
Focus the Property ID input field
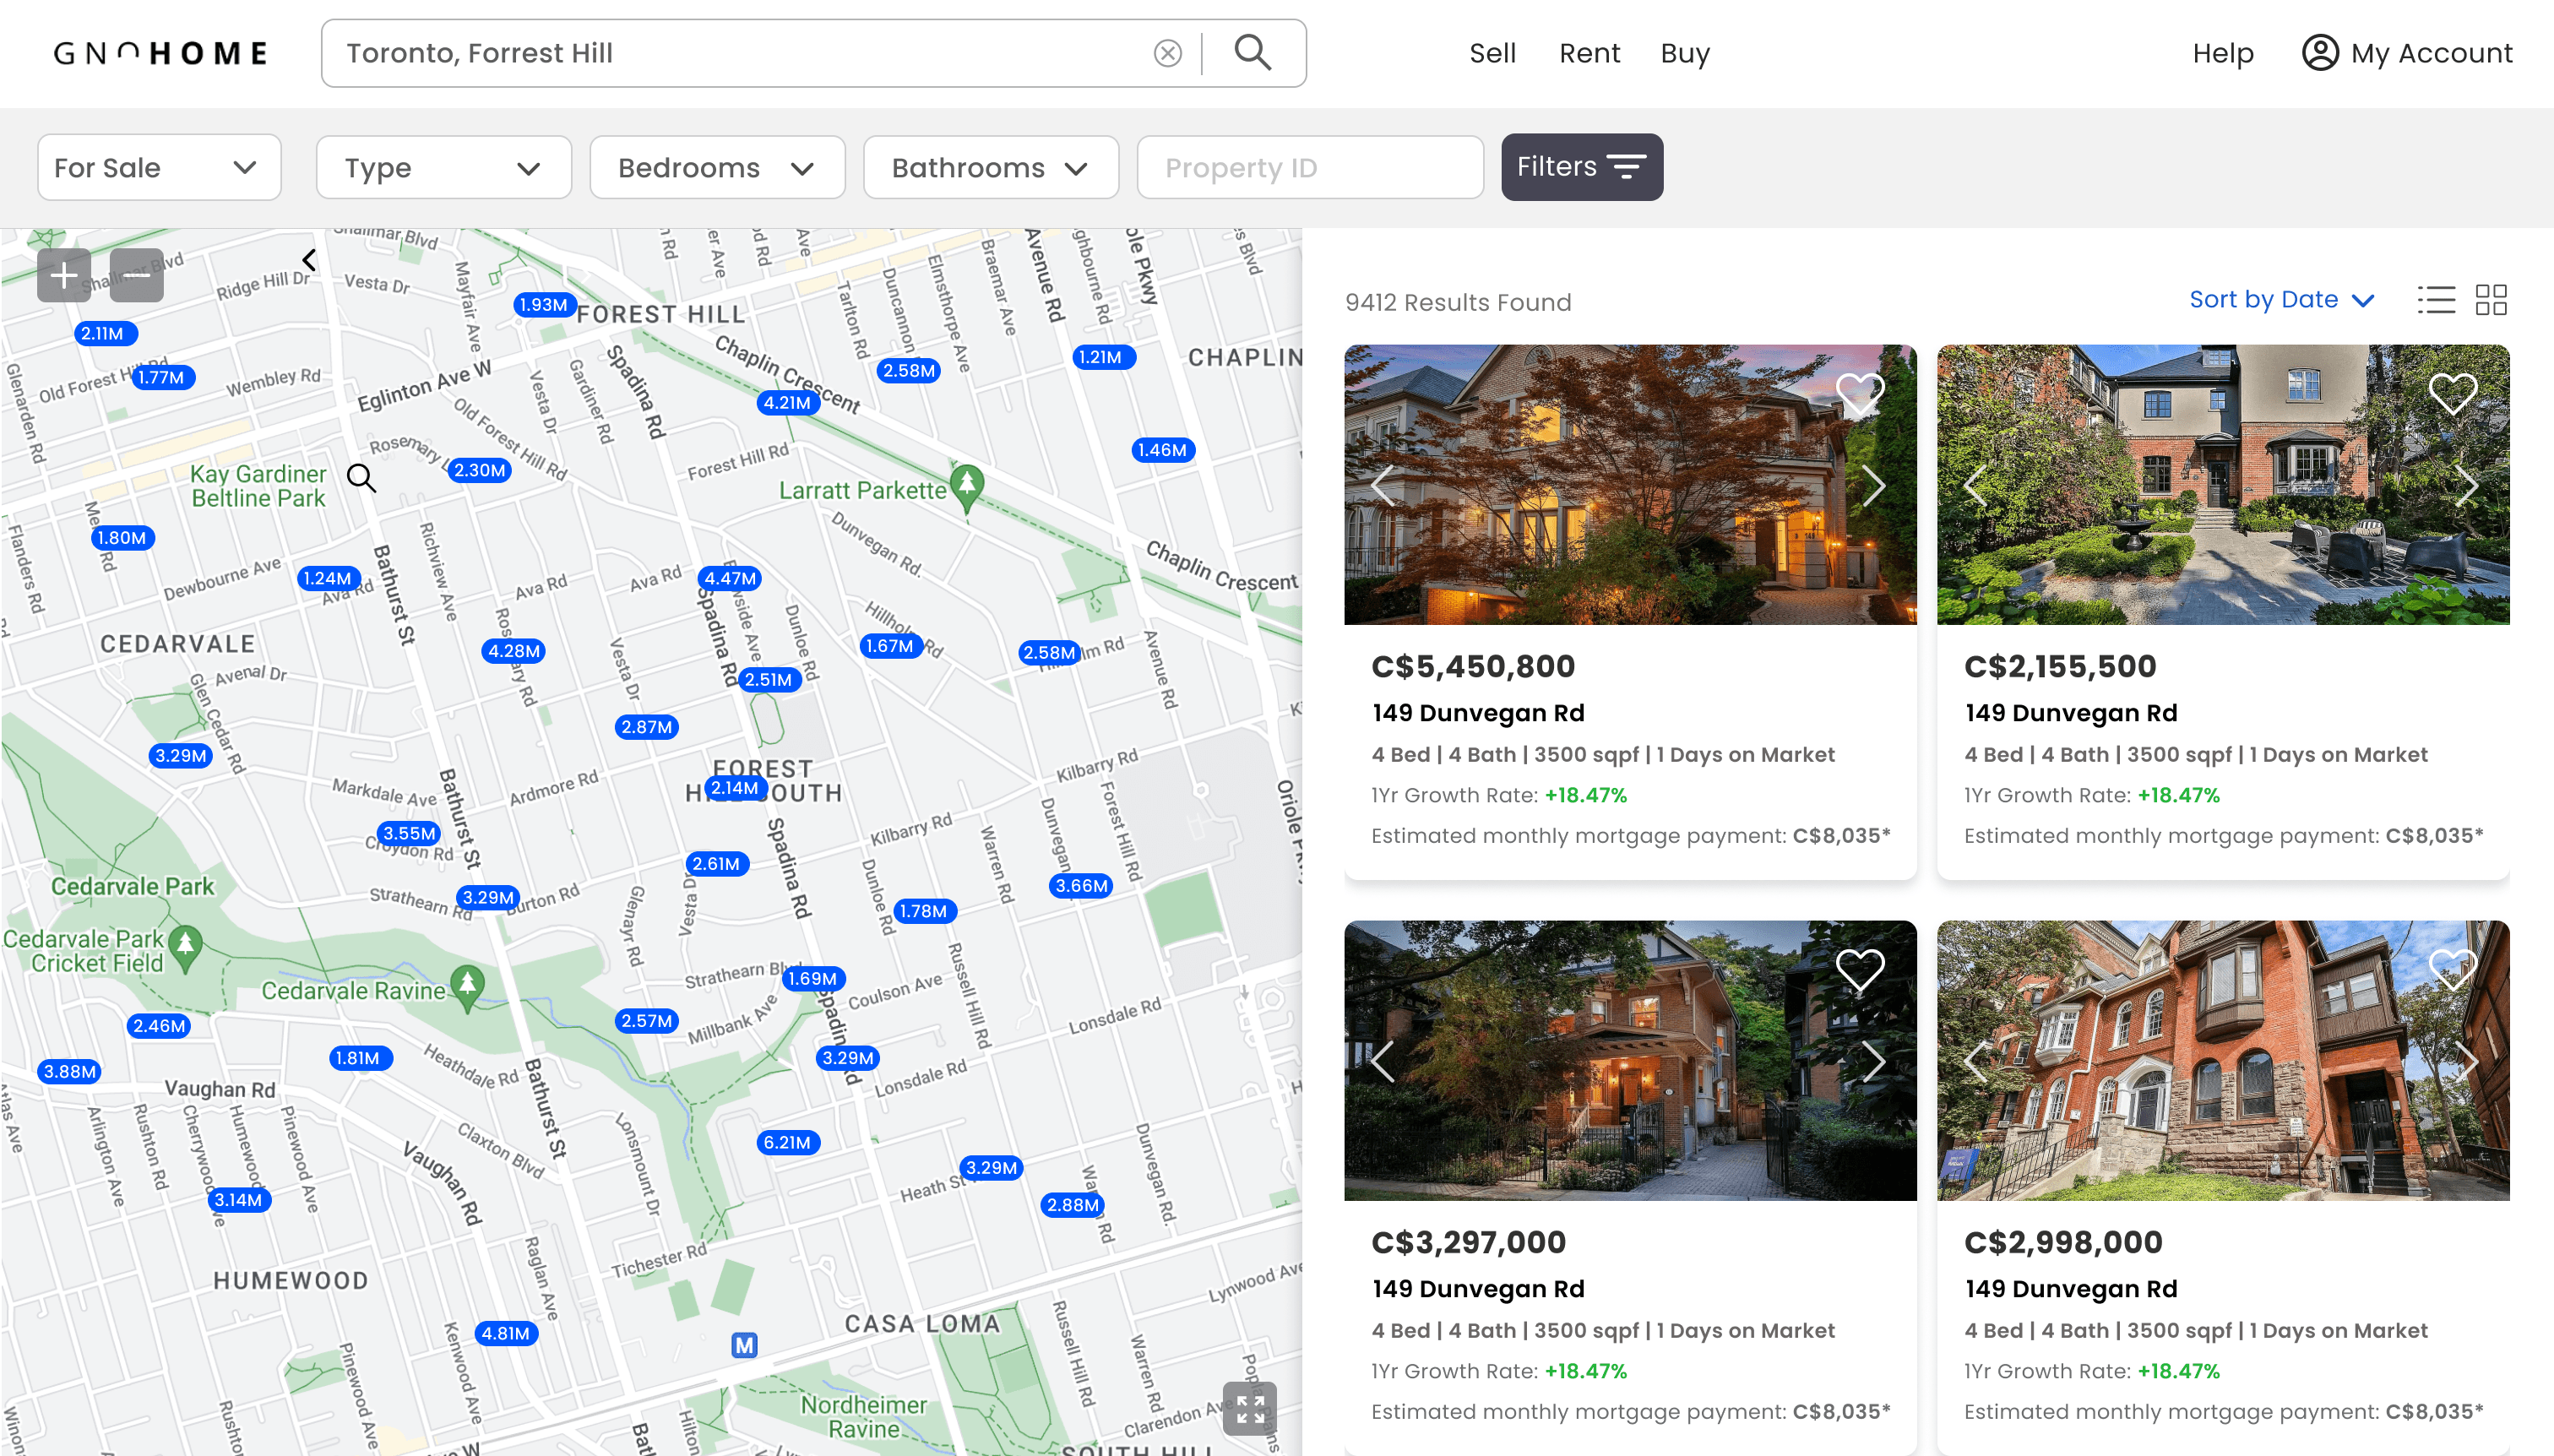coord(1309,168)
